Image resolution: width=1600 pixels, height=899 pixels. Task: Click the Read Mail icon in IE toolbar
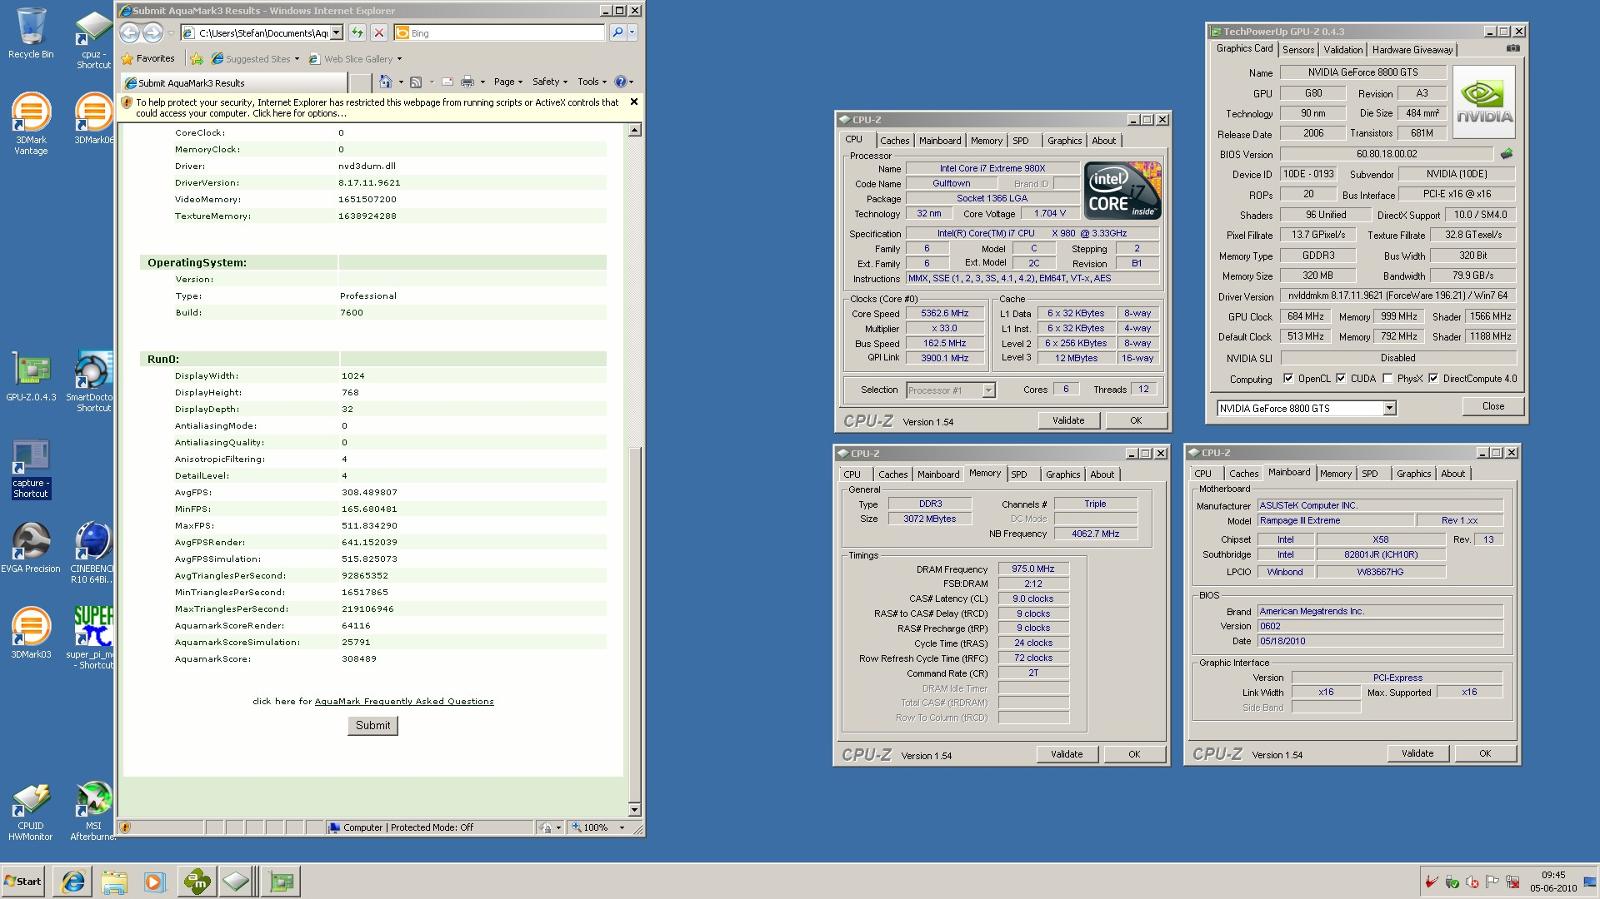[447, 82]
